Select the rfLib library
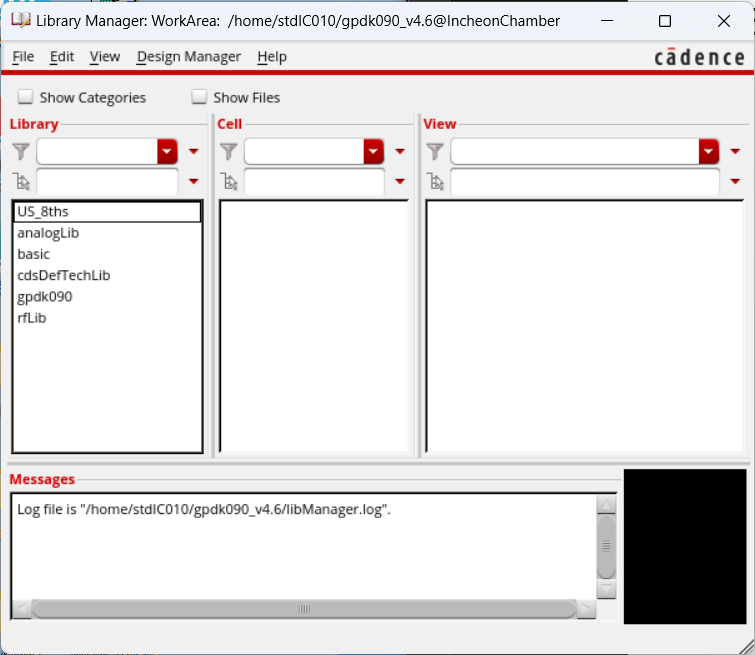Image resolution: width=755 pixels, height=655 pixels. pyautogui.click(x=107, y=318)
